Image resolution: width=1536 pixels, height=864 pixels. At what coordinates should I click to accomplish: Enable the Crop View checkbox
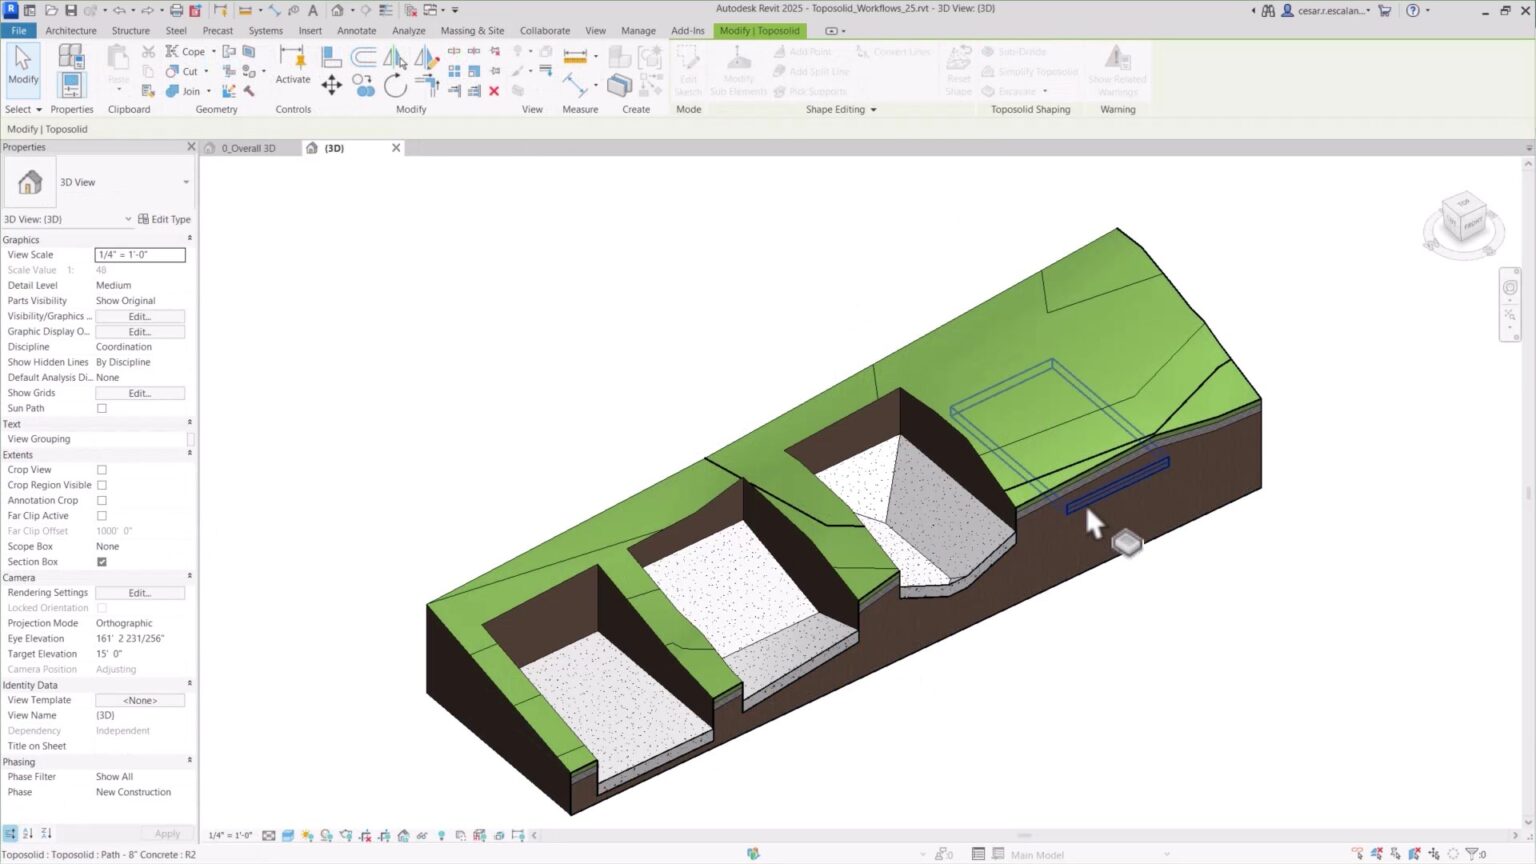101,469
